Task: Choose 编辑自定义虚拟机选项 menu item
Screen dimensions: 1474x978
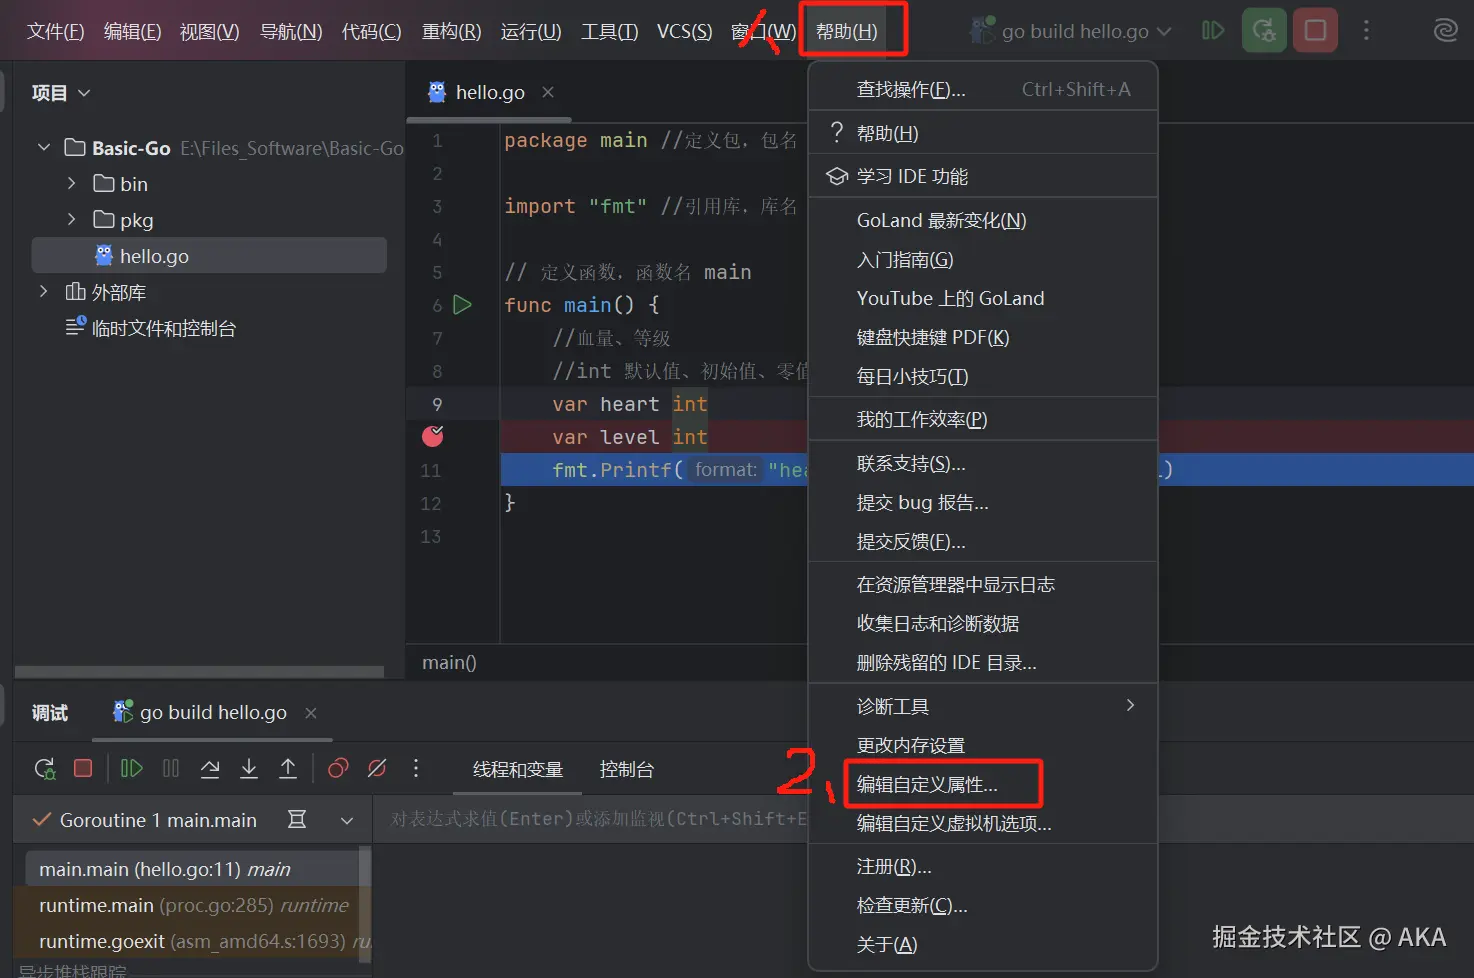Action: coord(982,823)
